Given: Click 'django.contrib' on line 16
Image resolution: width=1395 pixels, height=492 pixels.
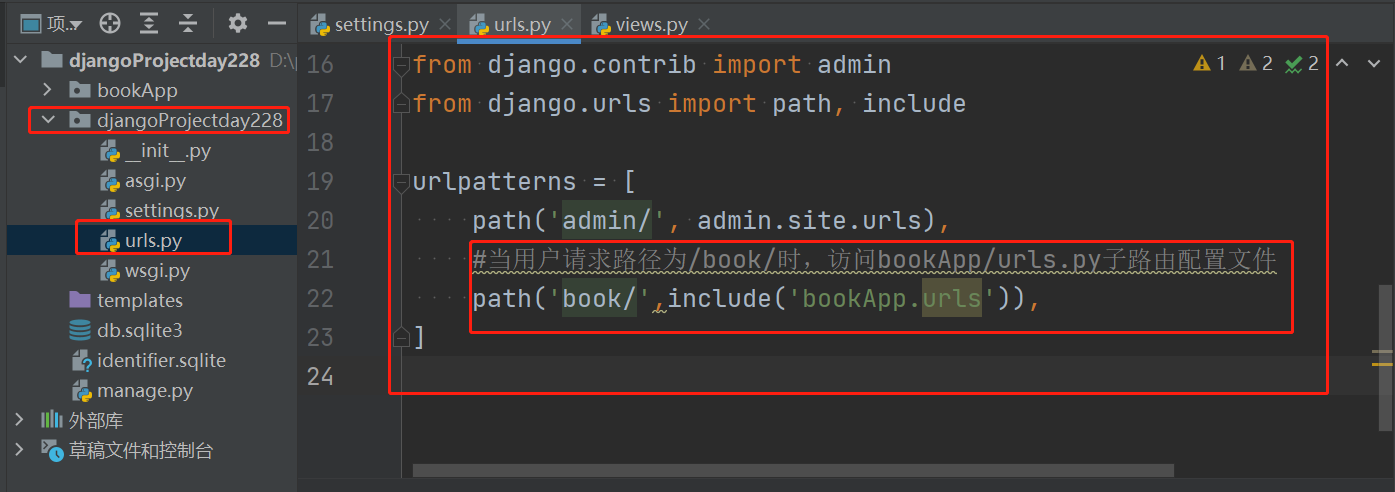Looking at the screenshot, I should pyautogui.click(x=592, y=65).
